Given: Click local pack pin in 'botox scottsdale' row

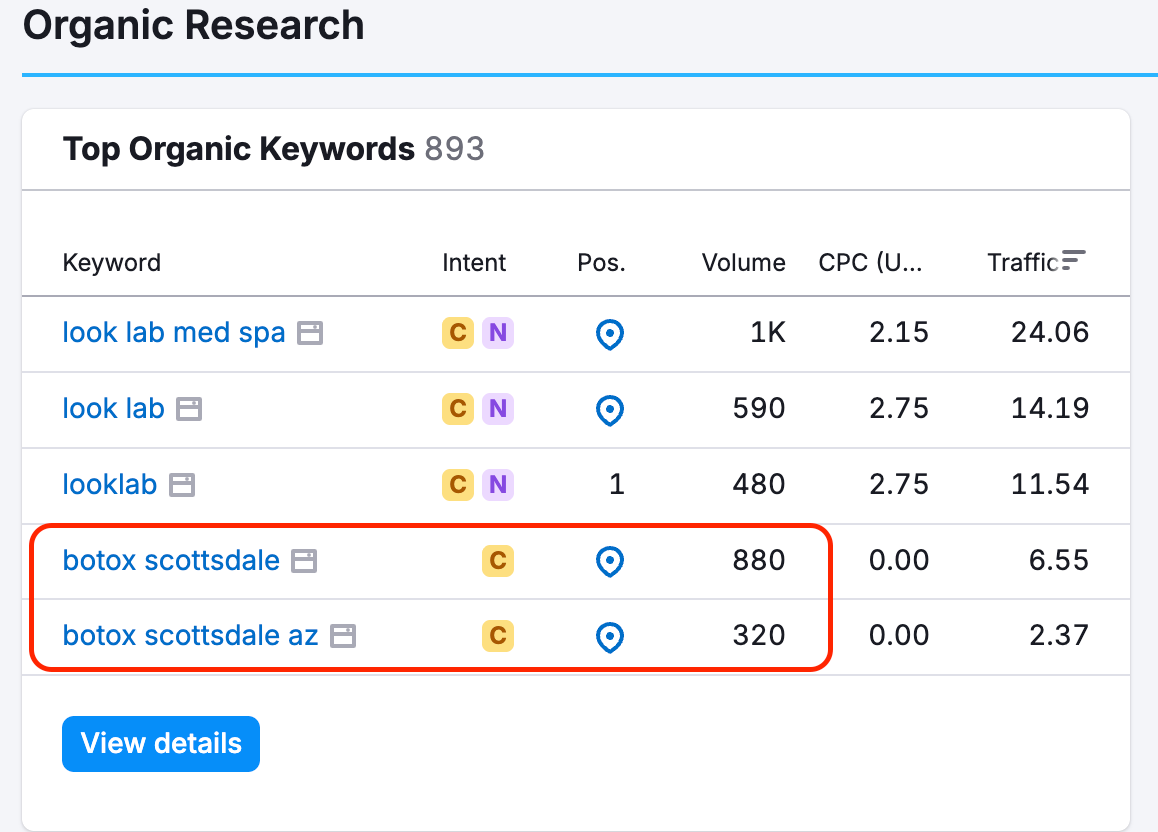Looking at the screenshot, I should point(609,562).
